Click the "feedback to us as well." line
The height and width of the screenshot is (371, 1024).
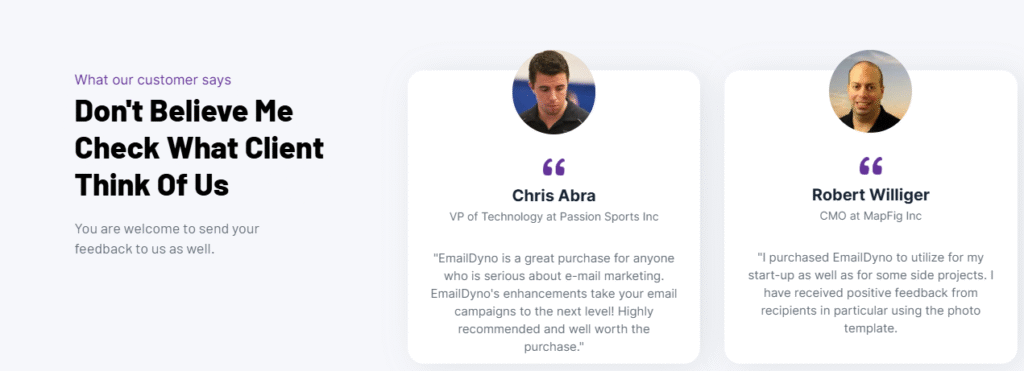(144, 250)
